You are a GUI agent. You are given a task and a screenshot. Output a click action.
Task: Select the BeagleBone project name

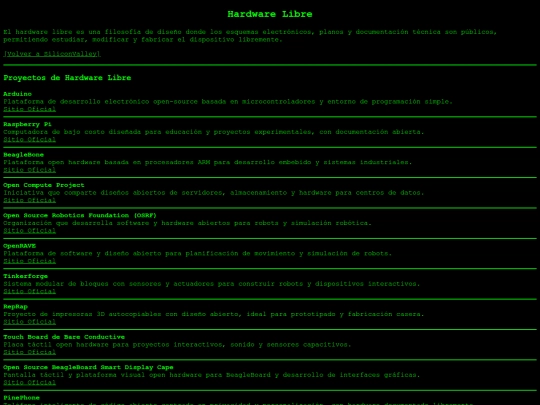point(24,155)
